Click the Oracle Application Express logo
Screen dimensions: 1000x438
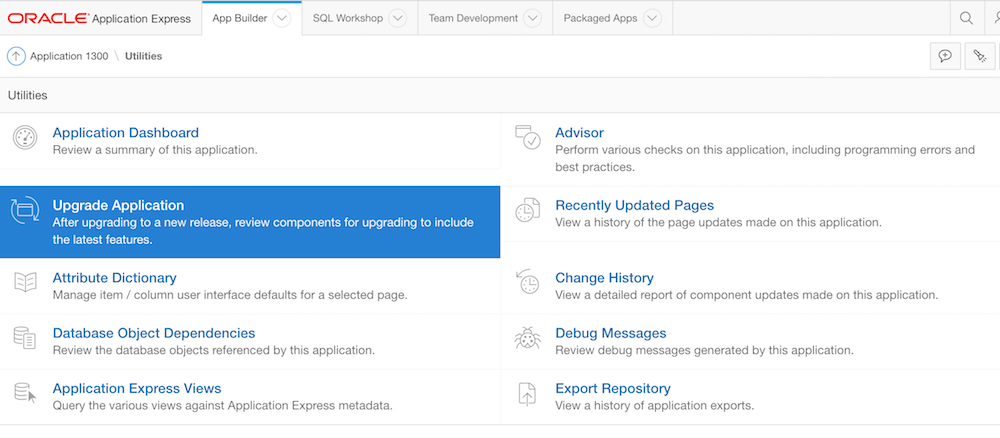click(x=99, y=18)
